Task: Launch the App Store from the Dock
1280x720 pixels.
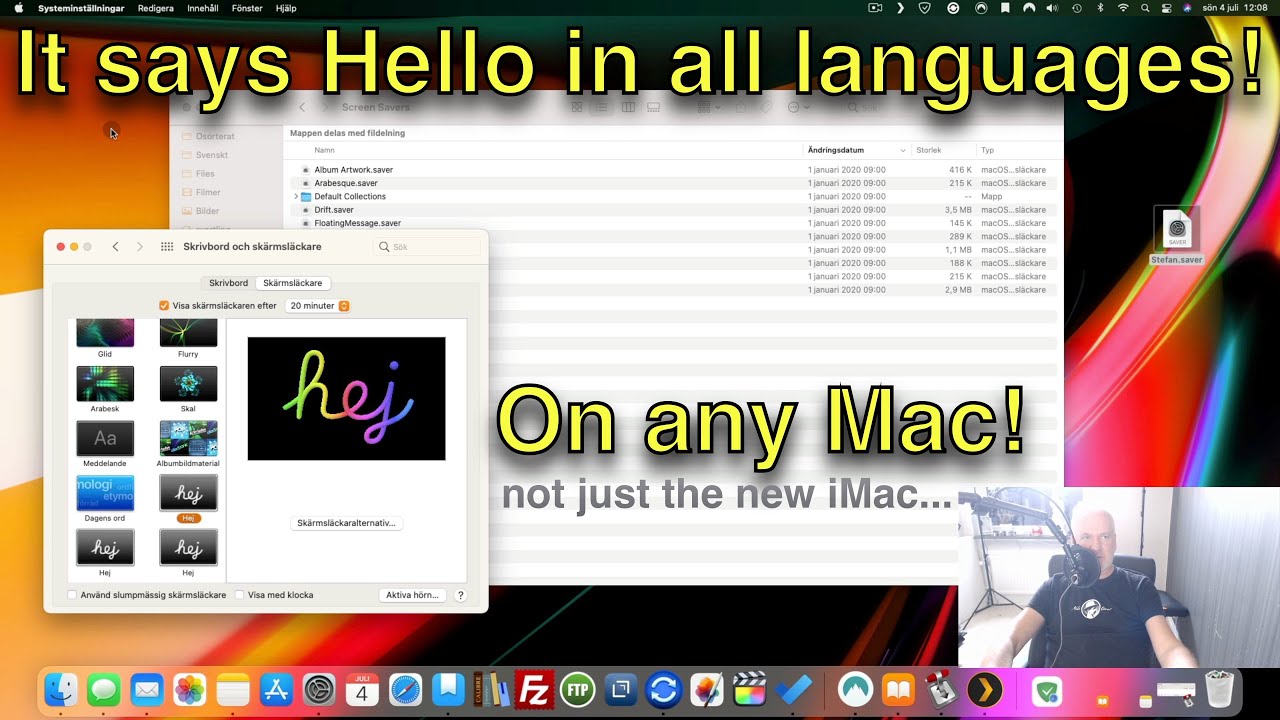Action: coord(276,689)
